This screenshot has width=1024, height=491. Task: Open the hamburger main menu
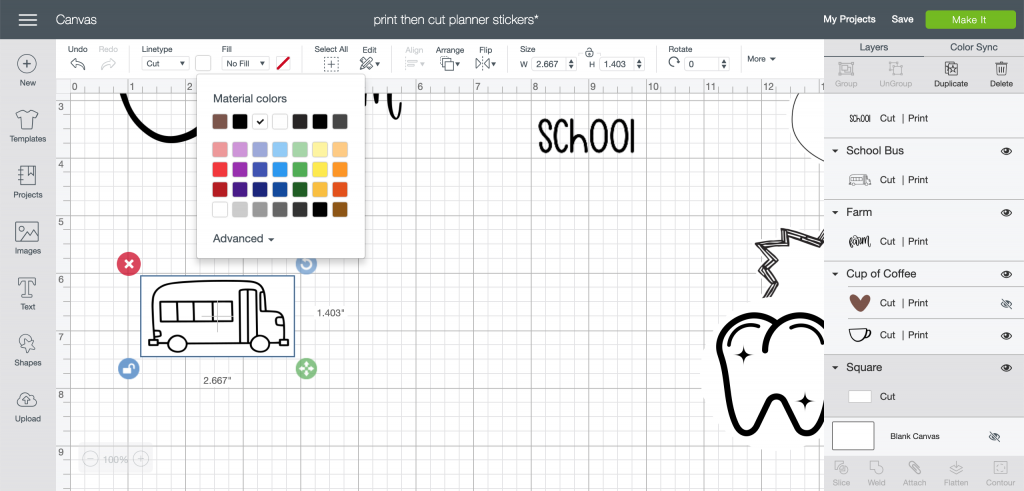coord(27,20)
